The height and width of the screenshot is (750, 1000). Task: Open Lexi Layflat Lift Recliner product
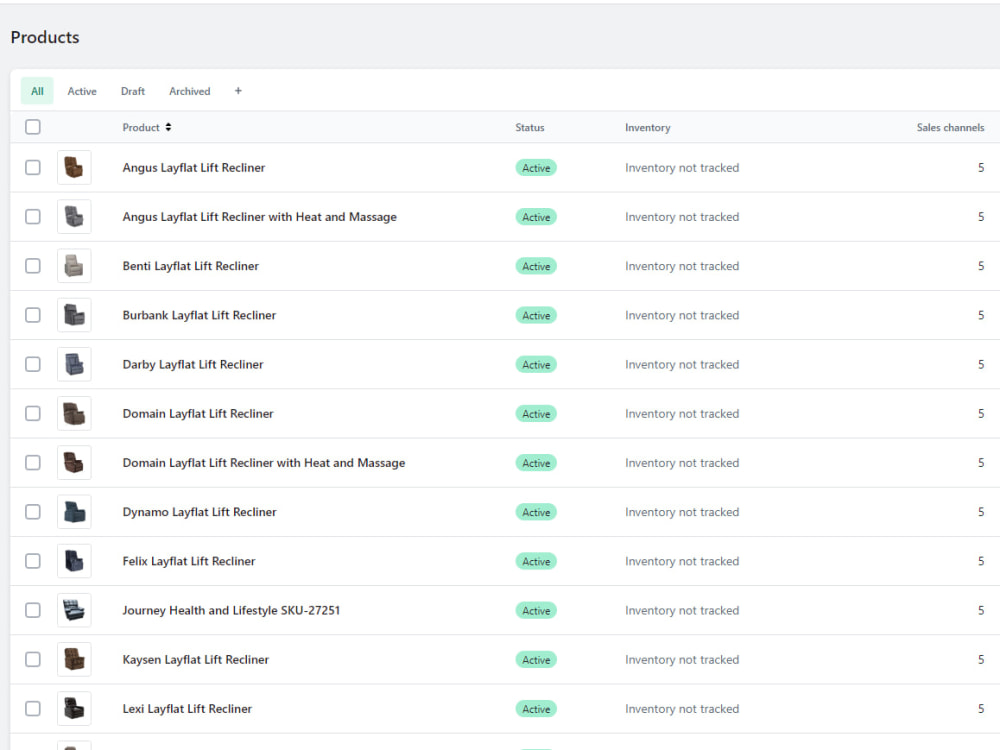(x=187, y=709)
